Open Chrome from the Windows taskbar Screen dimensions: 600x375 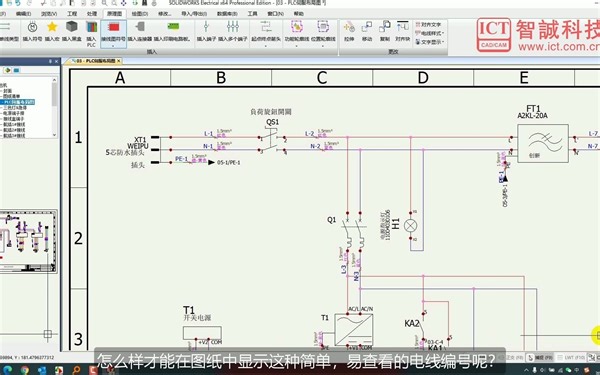pyautogui.click(x=24, y=370)
